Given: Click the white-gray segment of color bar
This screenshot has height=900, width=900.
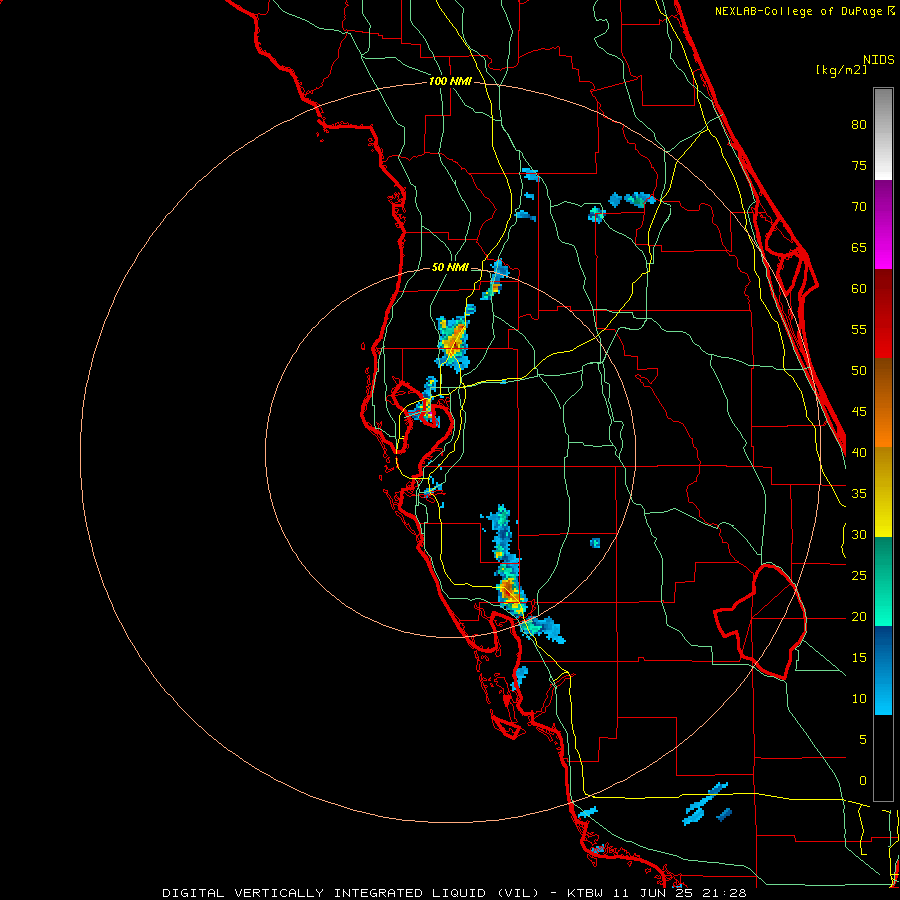Looking at the screenshot, I should [883, 134].
